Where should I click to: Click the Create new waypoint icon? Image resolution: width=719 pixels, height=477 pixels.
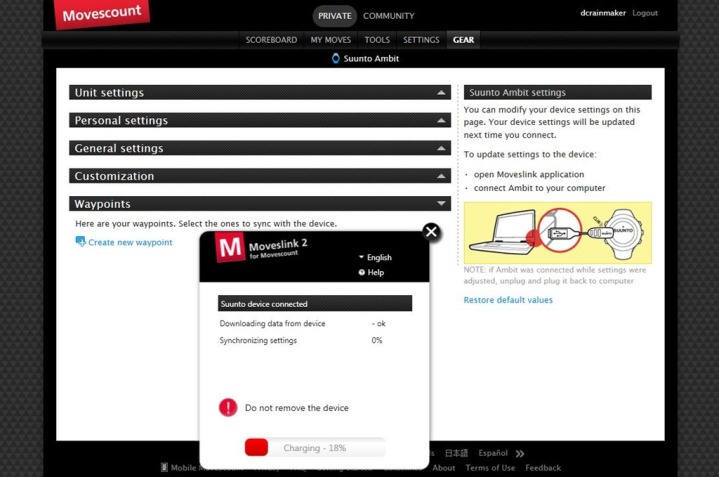coord(80,241)
